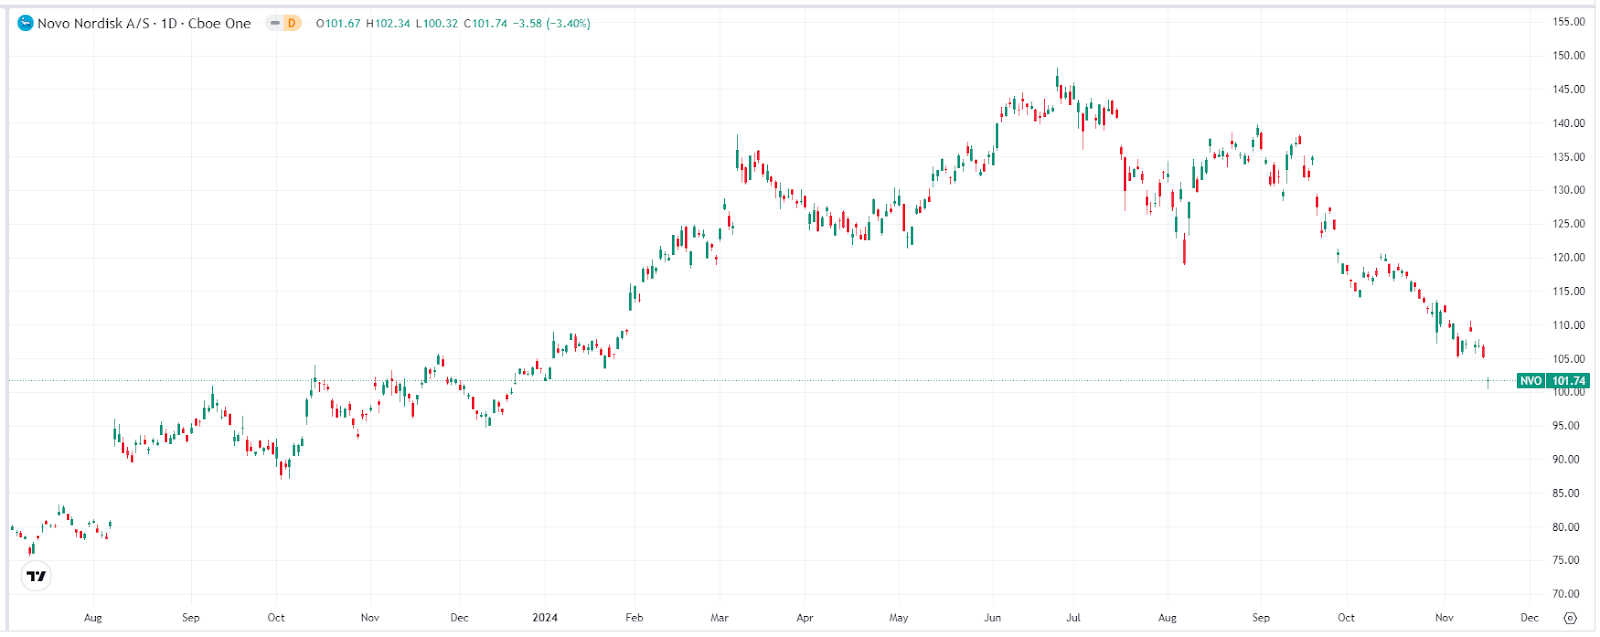This screenshot has height=637, width=1600.
Task: Click the 155.00 price axis label
Action: 1568,22
